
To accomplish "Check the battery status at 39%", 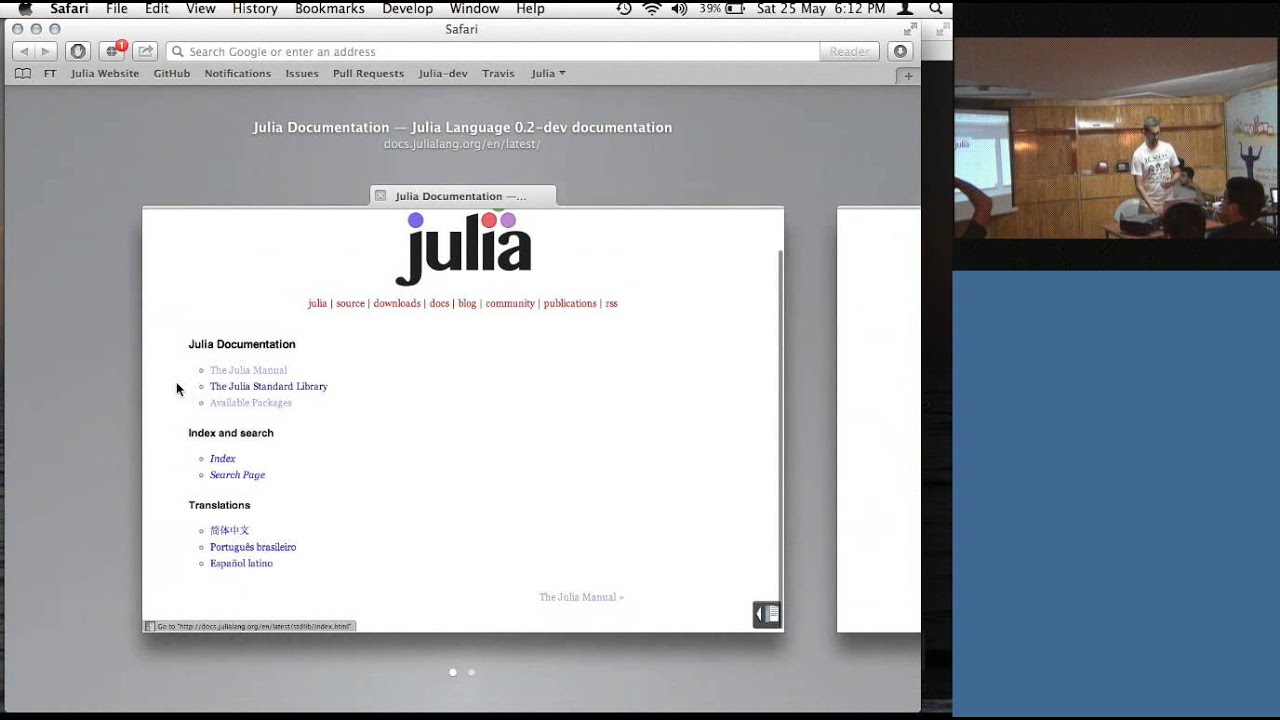I will [722, 8].
